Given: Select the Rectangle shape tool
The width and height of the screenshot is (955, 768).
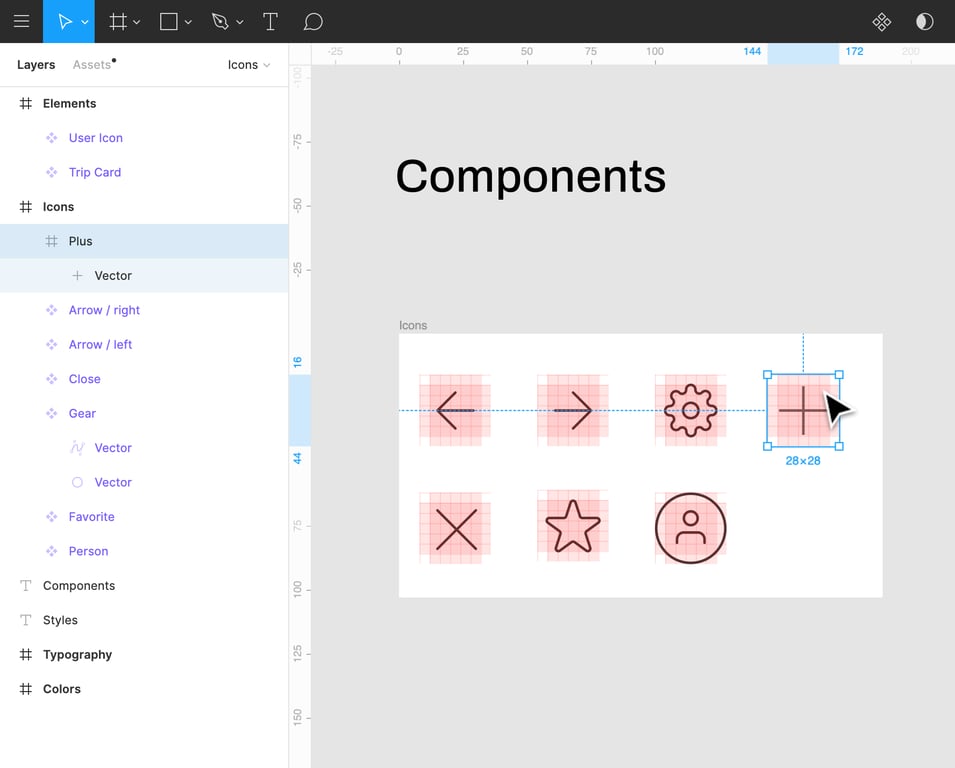Looking at the screenshot, I should point(169,21).
